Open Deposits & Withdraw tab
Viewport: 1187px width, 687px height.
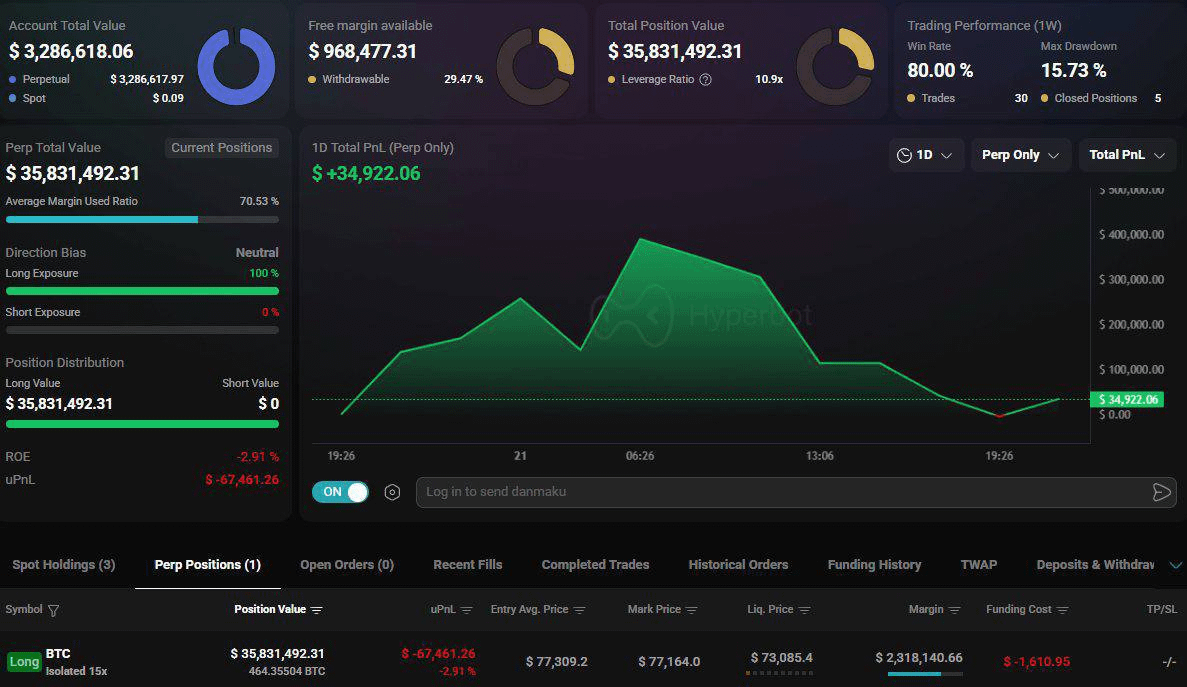(x=1095, y=564)
